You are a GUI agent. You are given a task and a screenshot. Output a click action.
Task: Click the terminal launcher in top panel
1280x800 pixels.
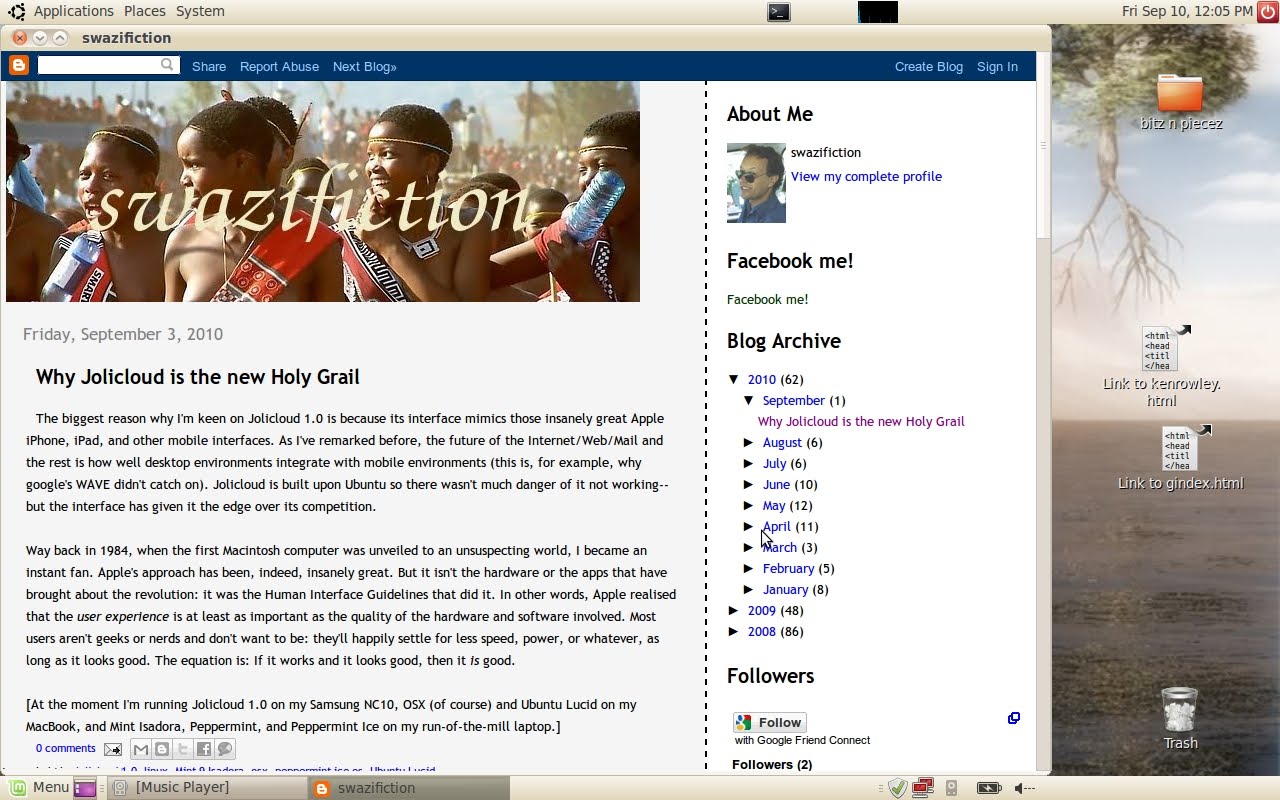(x=779, y=12)
